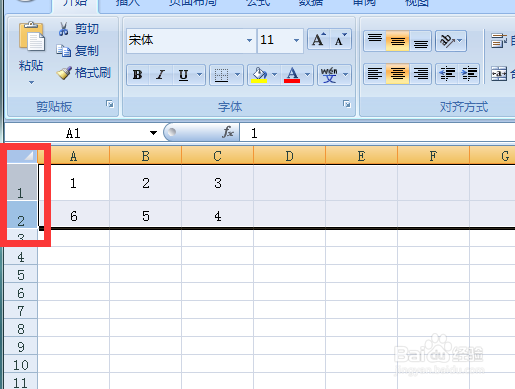Click the Cut (剪切) scissors button
The height and width of the screenshot is (389, 515).
(79, 29)
